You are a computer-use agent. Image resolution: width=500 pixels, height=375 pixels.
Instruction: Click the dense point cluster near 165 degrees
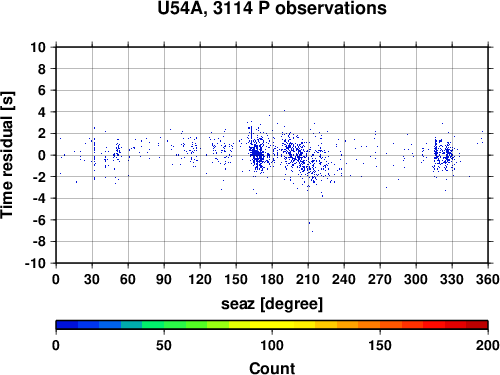[256, 154]
